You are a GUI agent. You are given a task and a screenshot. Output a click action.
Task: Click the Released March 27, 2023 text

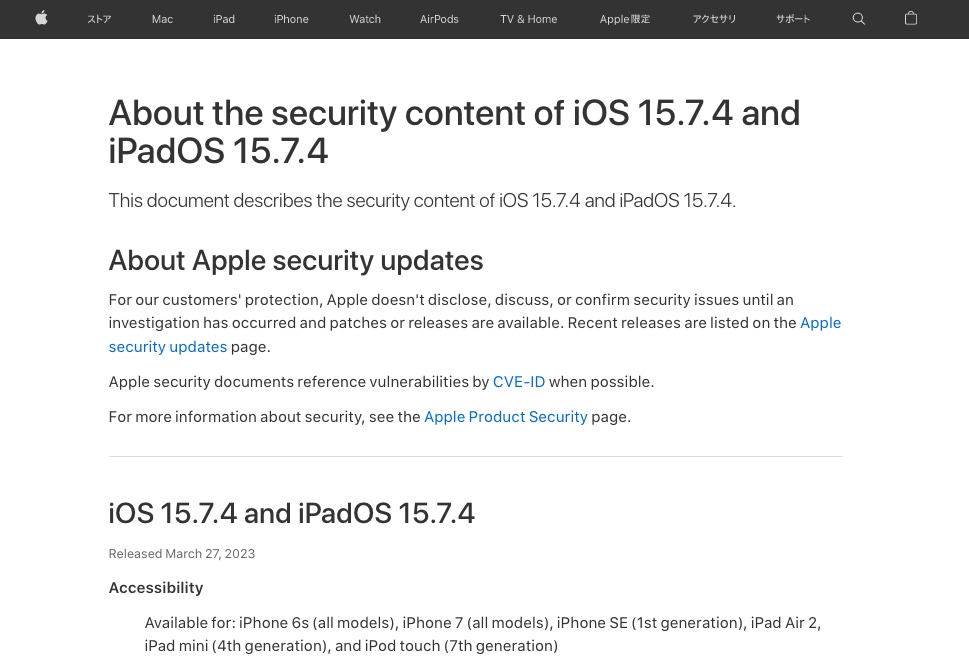point(181,553)
